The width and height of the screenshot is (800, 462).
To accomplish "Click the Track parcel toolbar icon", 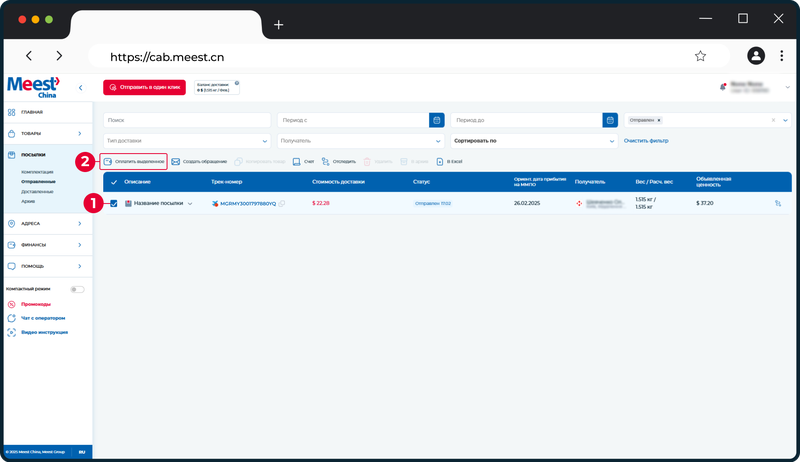I will pyautogui.click(x=325, y=162).
